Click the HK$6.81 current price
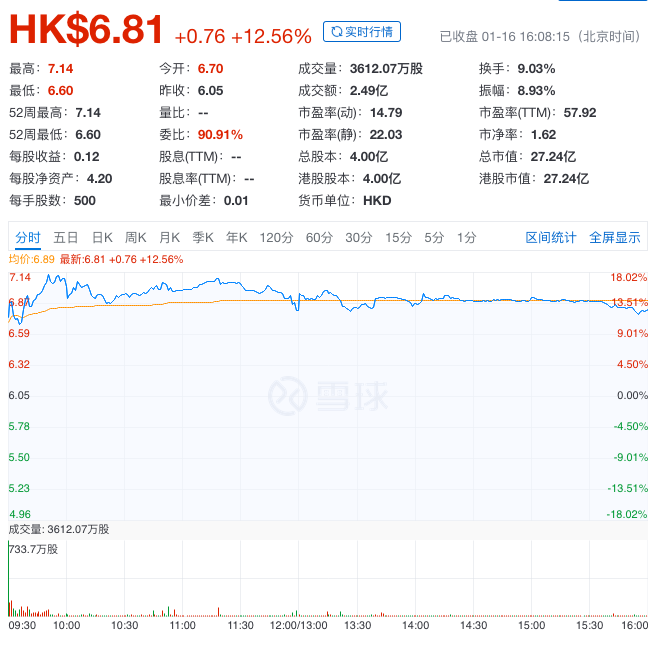 (x=86, y=31)
